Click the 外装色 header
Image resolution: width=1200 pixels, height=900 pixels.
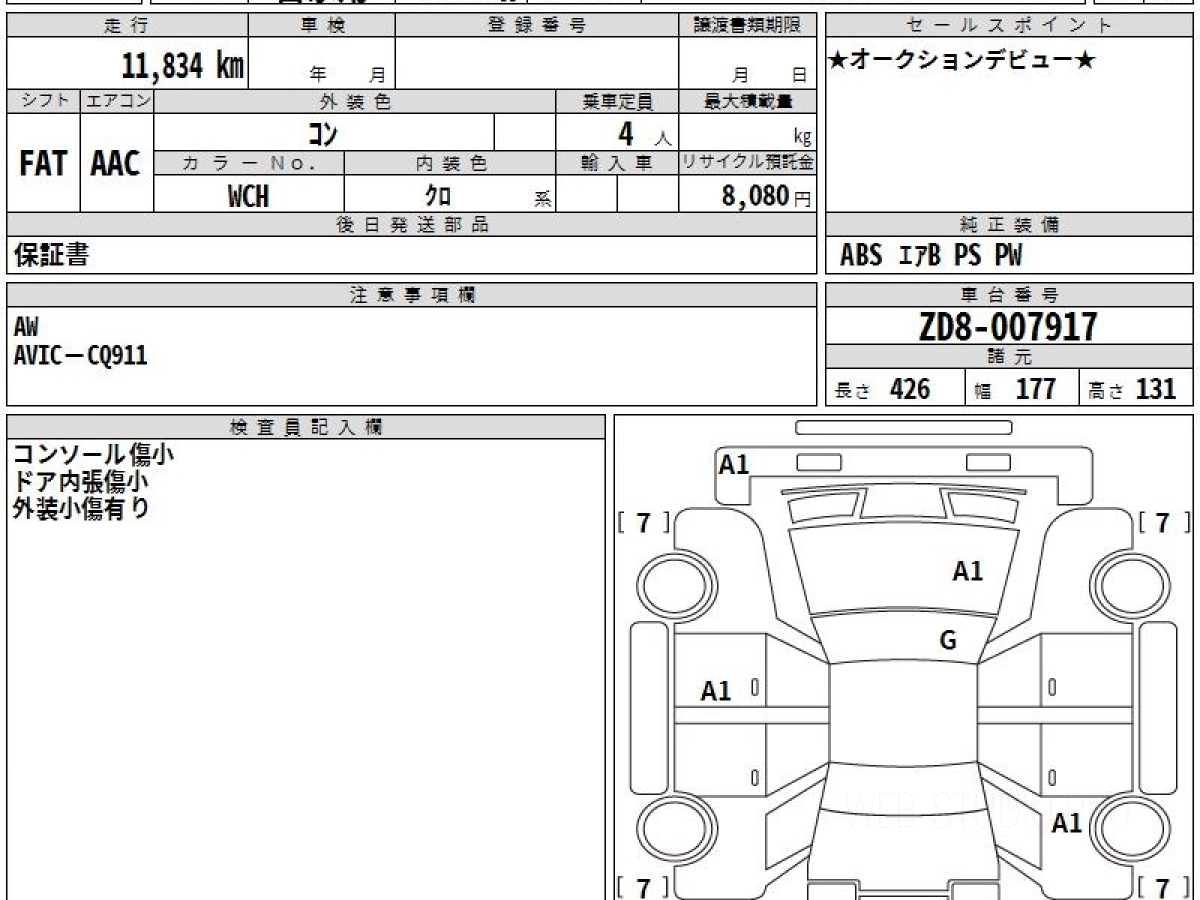pyautogui.click(x=355, y=101)
